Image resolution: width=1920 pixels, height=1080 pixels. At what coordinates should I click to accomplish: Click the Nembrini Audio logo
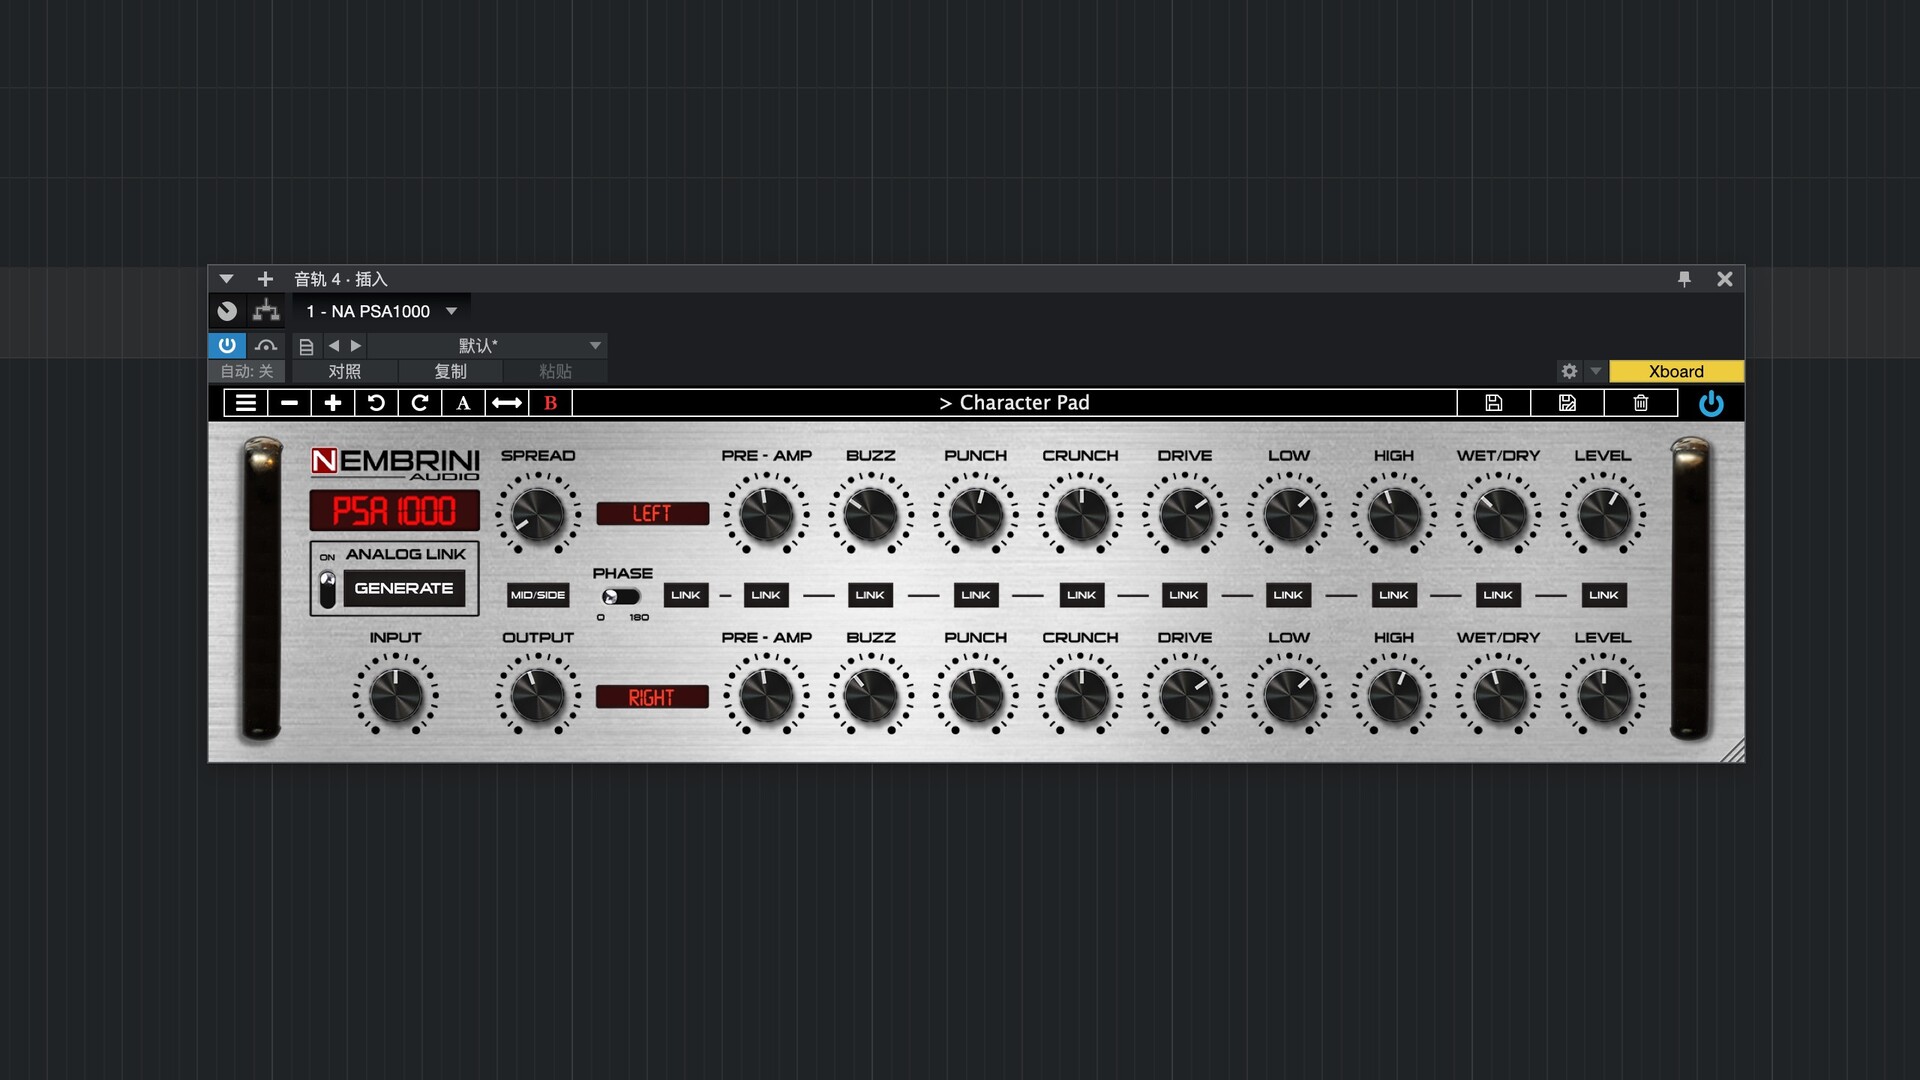(x=395, y=463)
